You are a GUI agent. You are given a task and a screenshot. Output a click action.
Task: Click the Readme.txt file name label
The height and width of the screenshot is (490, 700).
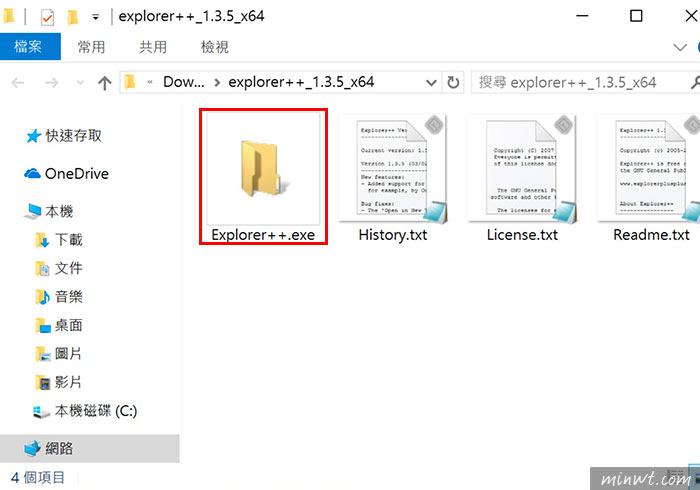tap(652, 235)
